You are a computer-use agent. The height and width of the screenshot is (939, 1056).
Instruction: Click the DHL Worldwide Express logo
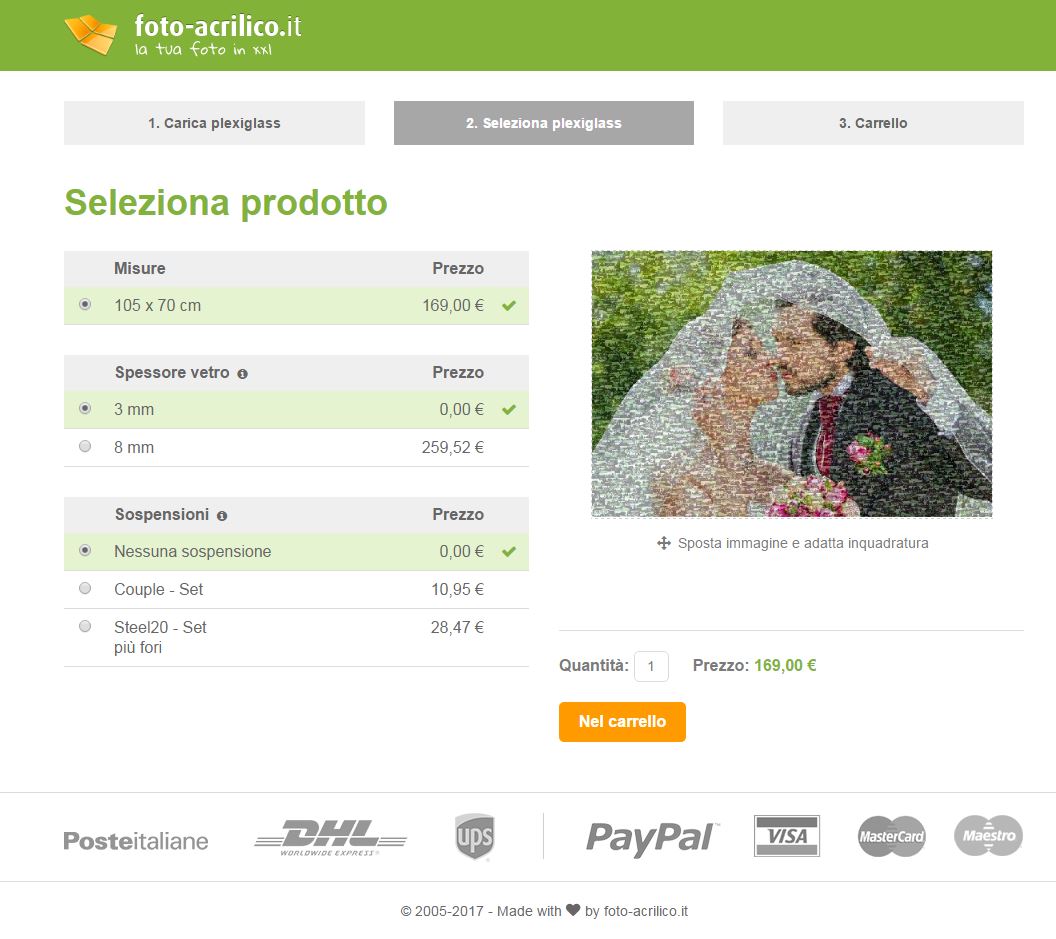click(330, 838)
